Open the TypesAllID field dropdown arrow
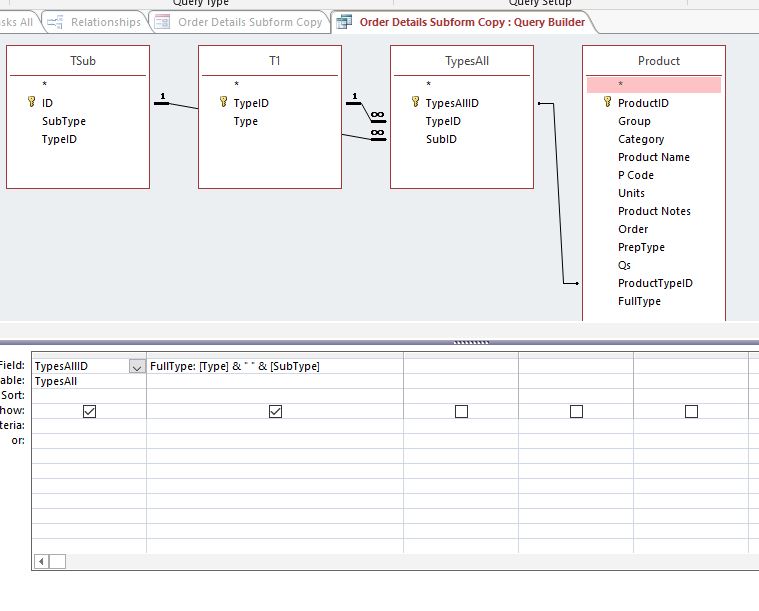The width and height of the screenshot is (759, 611). pyautogui.click(x=137, y=367)
